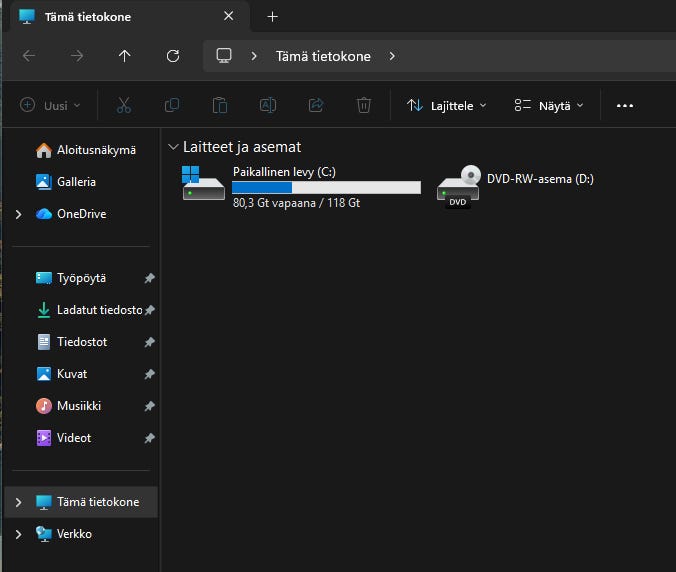Select Galleria in the navigation pane
Screen dimensions: 676x572
pyautogui.click(x=76, y=182)
